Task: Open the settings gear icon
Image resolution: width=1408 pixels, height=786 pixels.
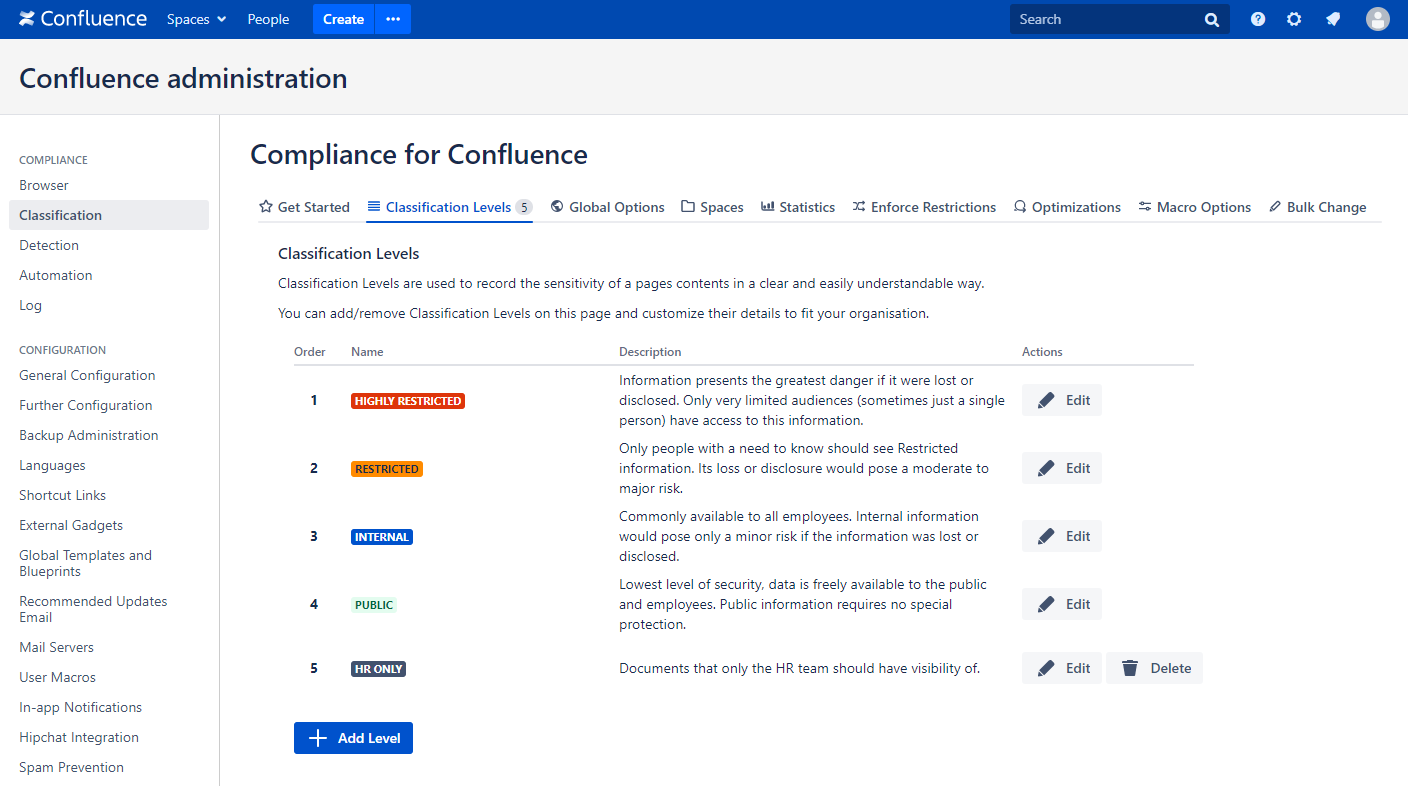Action: pyautogui.click(x=1294, y=19)
